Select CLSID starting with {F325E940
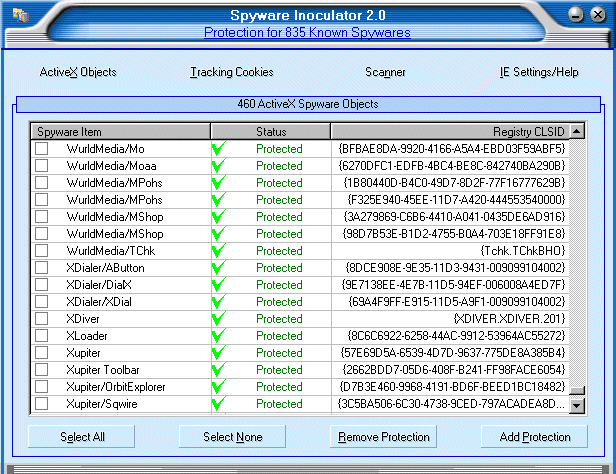 point(456,200)
